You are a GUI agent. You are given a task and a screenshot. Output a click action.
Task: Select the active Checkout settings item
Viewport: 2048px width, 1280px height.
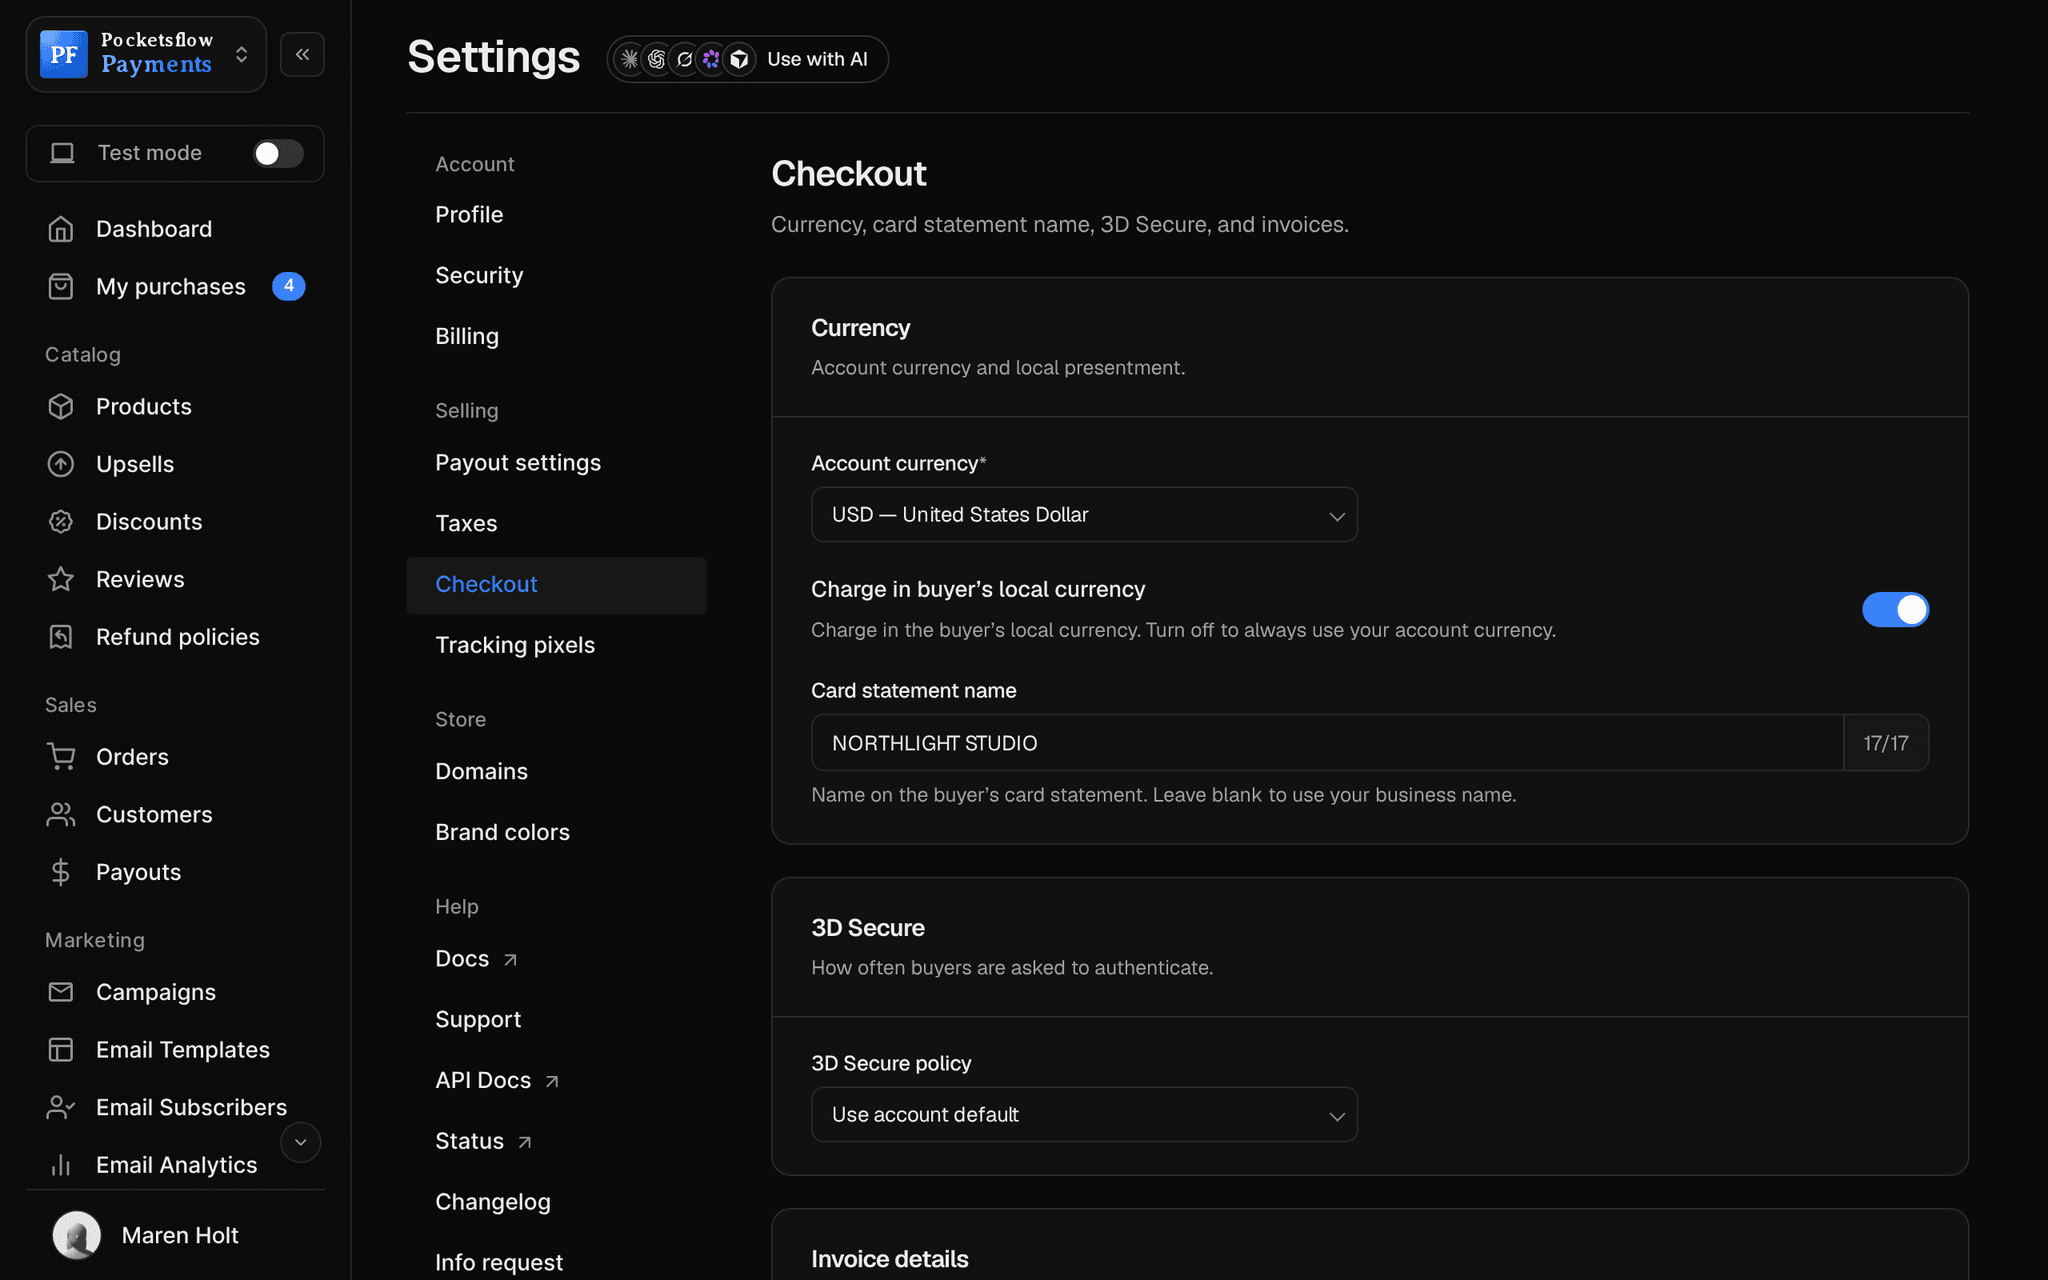(x=556, y=585)
